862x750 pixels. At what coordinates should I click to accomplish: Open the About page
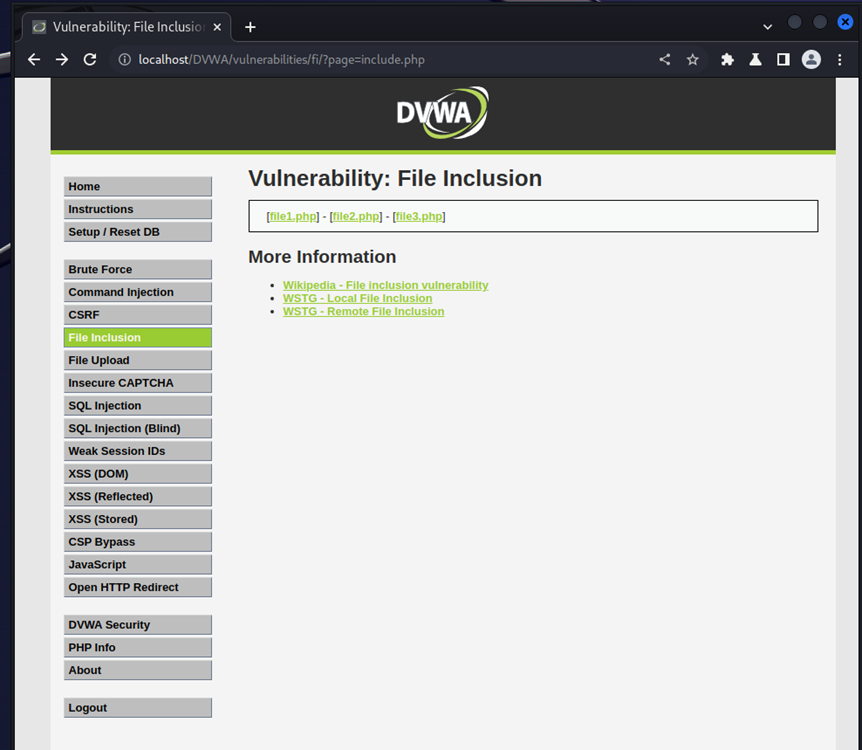137,670
